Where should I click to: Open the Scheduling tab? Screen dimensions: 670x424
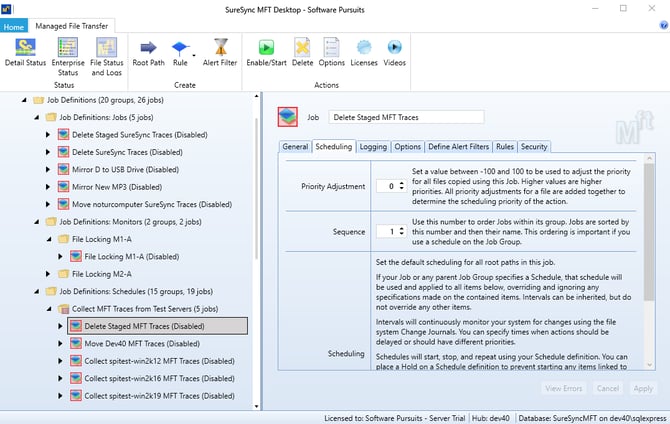click(334, 147)
